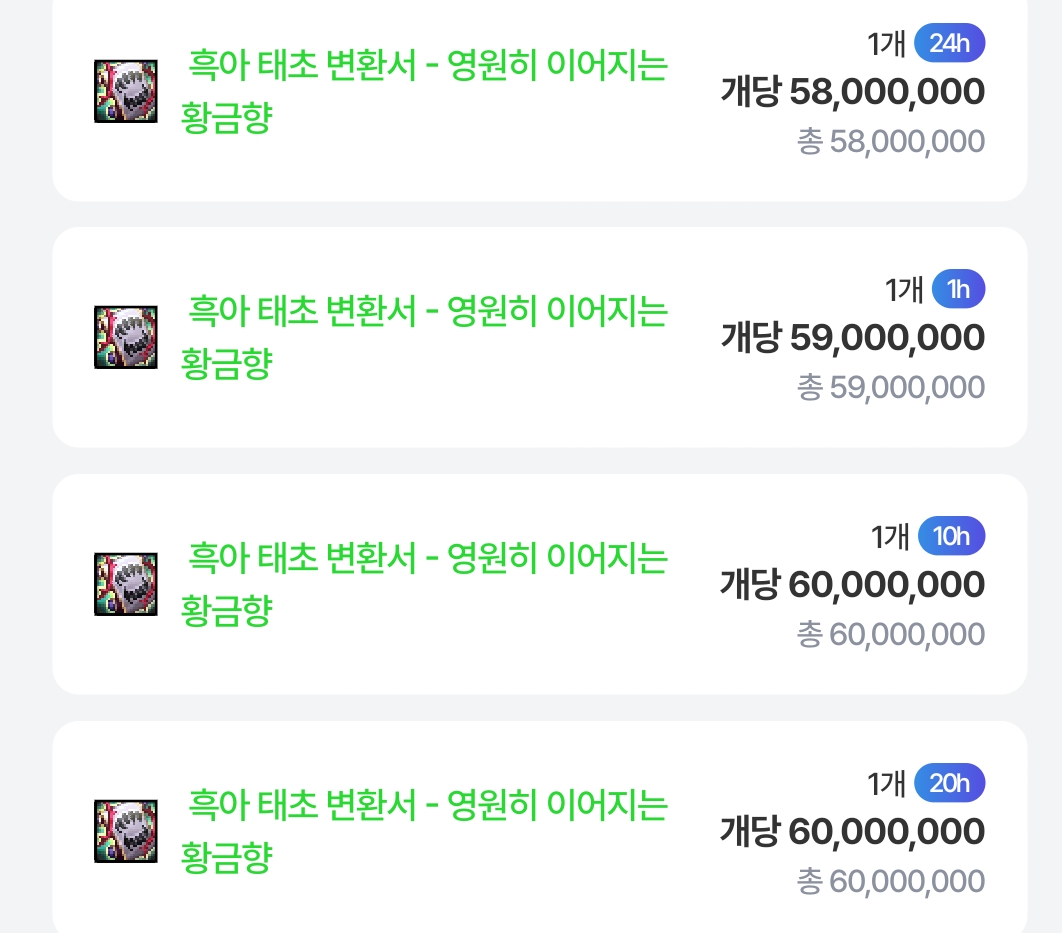The image size is (1062, 933).
Task: Click the 20h time remaining badge
Action: coord(949,783)
